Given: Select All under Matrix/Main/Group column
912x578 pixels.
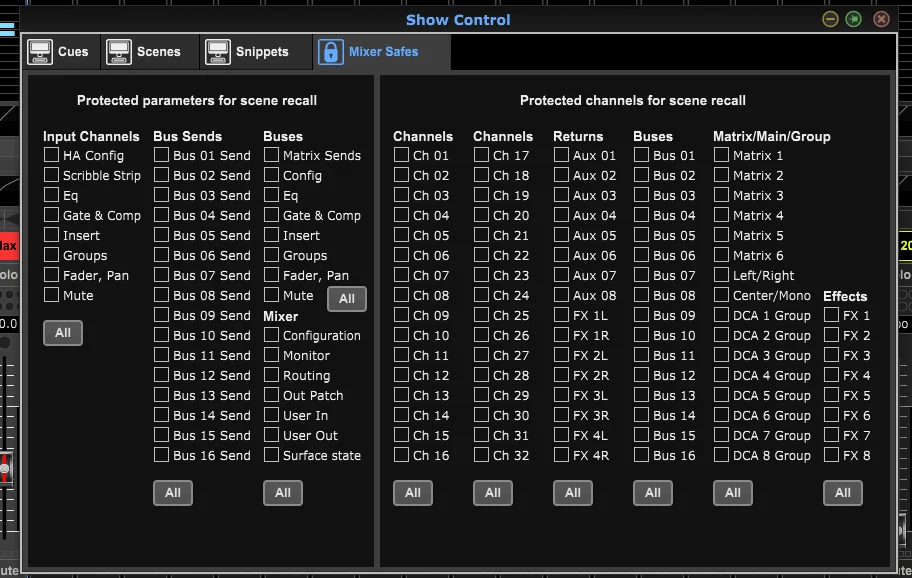Looking at the screenshot, I should [733, 493].
